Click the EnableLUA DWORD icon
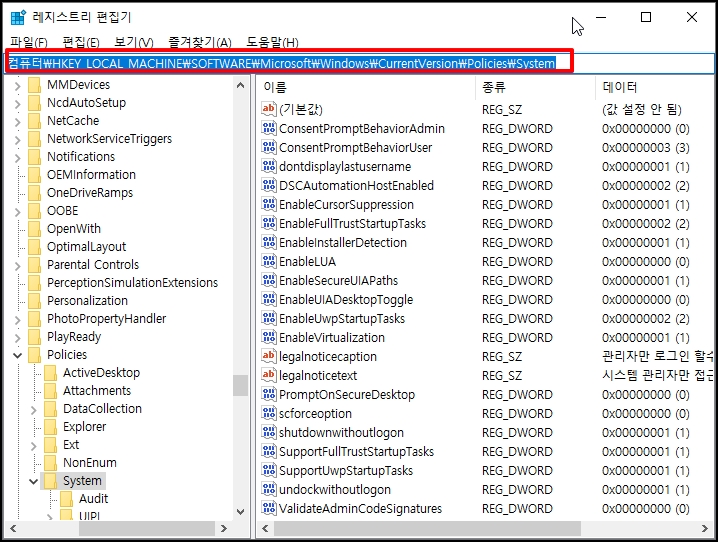The image size is (718, 542). [269, 261]
